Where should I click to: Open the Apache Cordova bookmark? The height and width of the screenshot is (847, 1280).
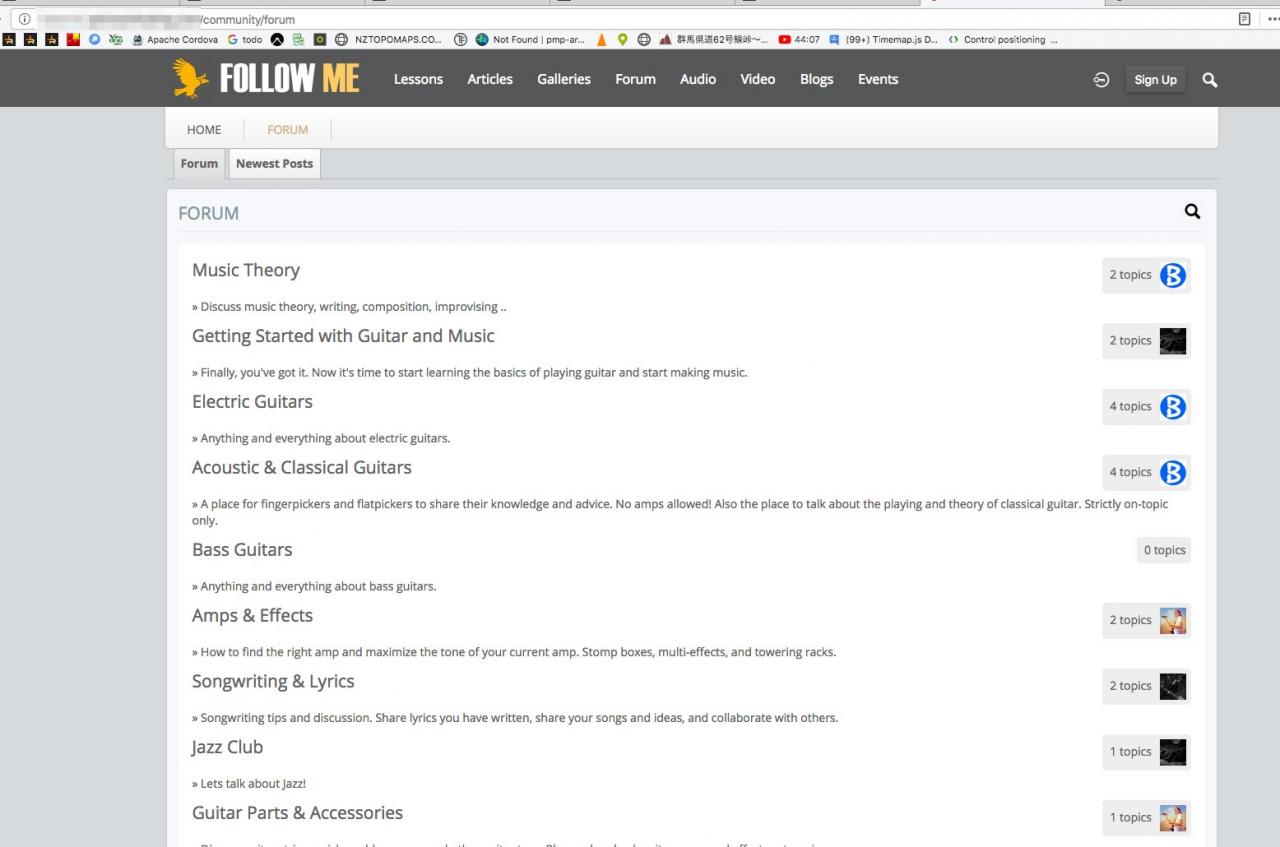pyautogui.click(x=175, y=40)
